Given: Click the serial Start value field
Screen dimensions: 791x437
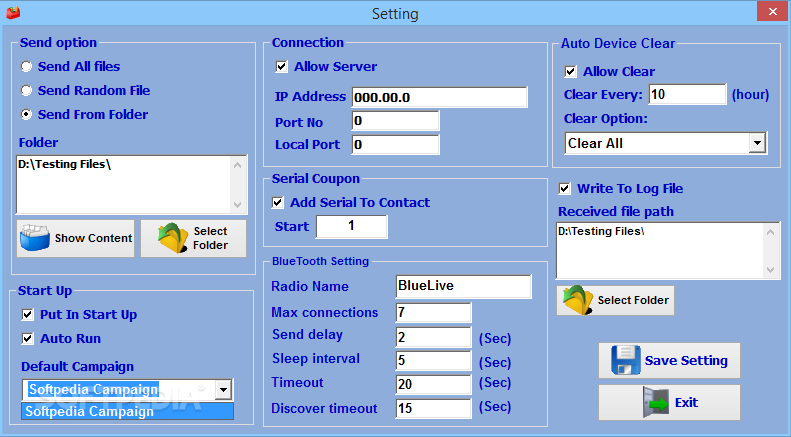Looking at the screenshot, I should click(x=352, y=226).
